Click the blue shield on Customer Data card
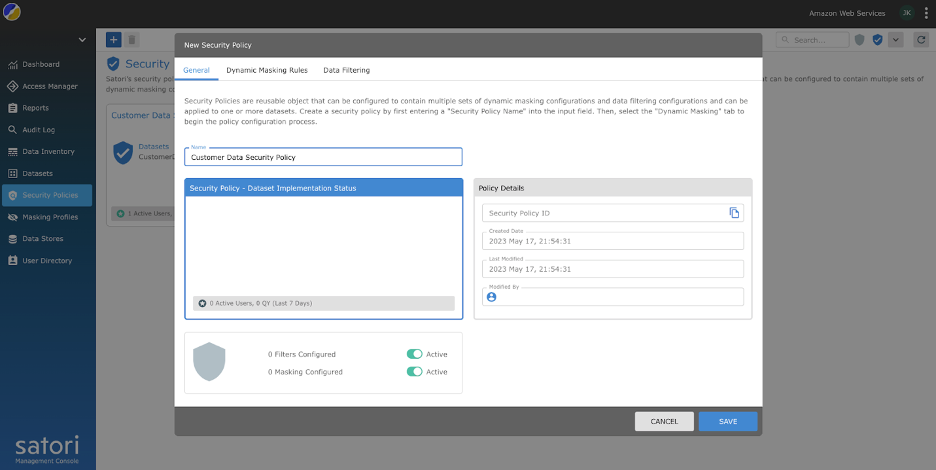Viewport: 936px width, 470px height. coord(123,153)
